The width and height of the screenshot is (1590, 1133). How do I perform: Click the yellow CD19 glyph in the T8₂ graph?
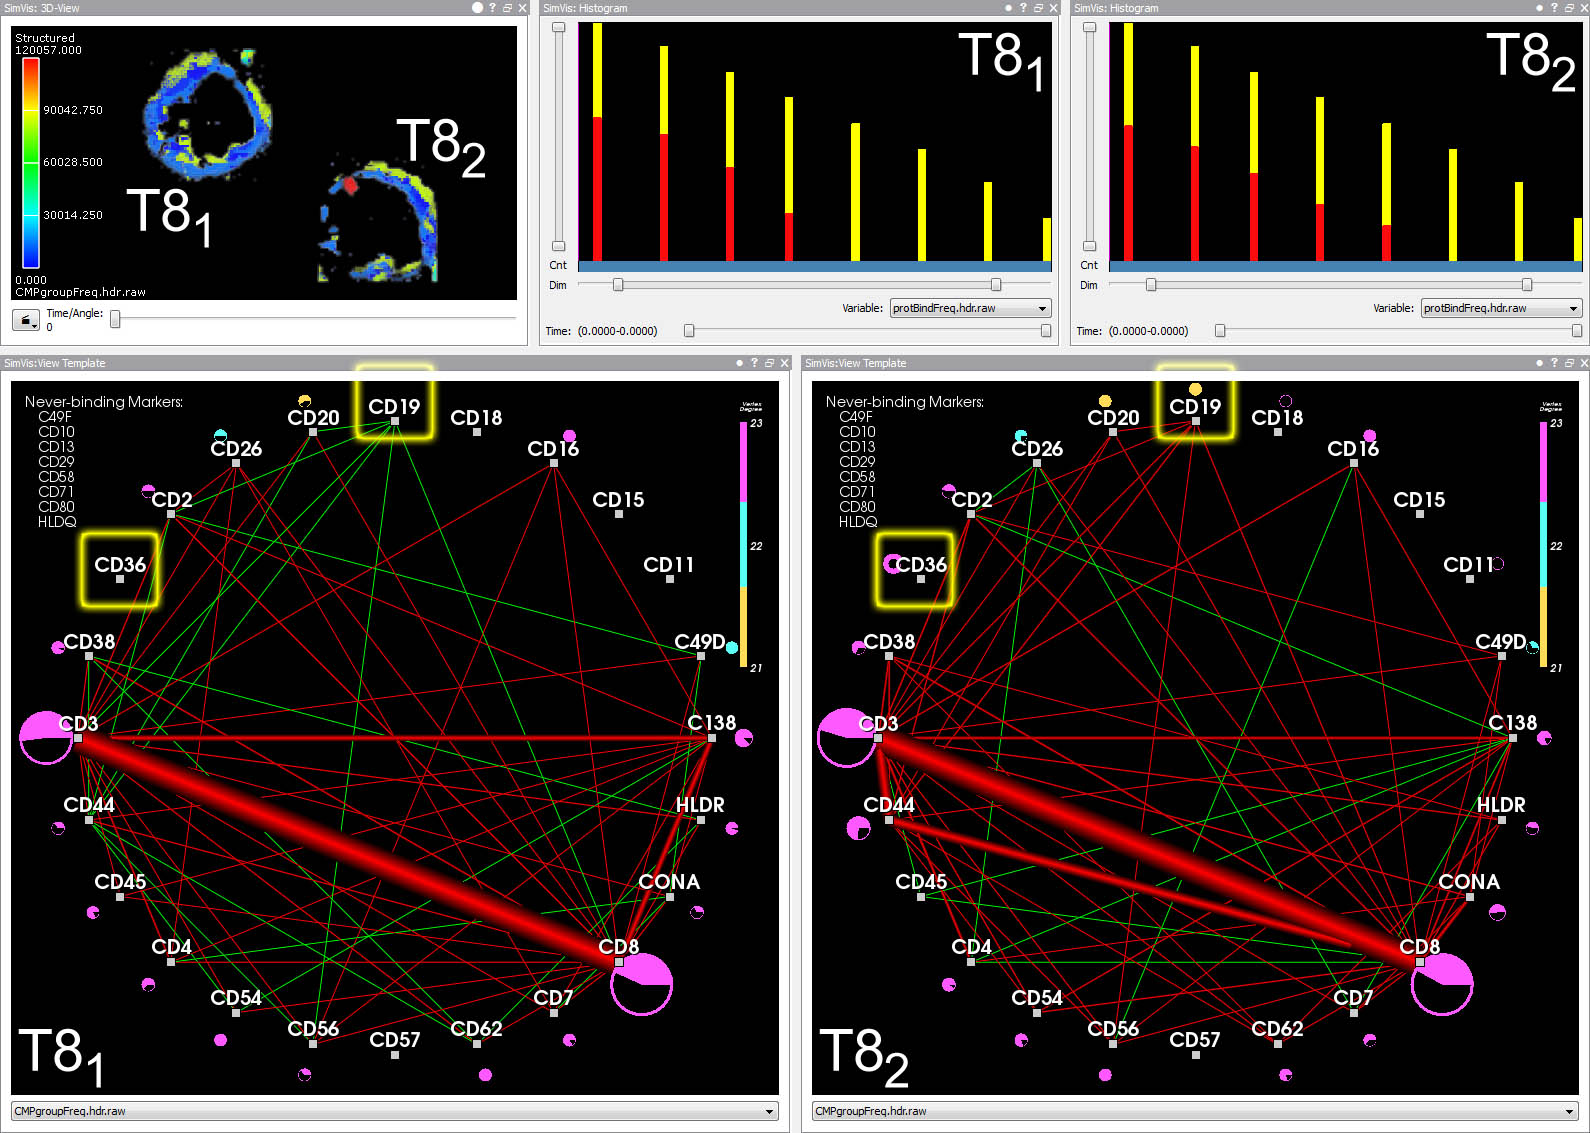coord(1195,389)
